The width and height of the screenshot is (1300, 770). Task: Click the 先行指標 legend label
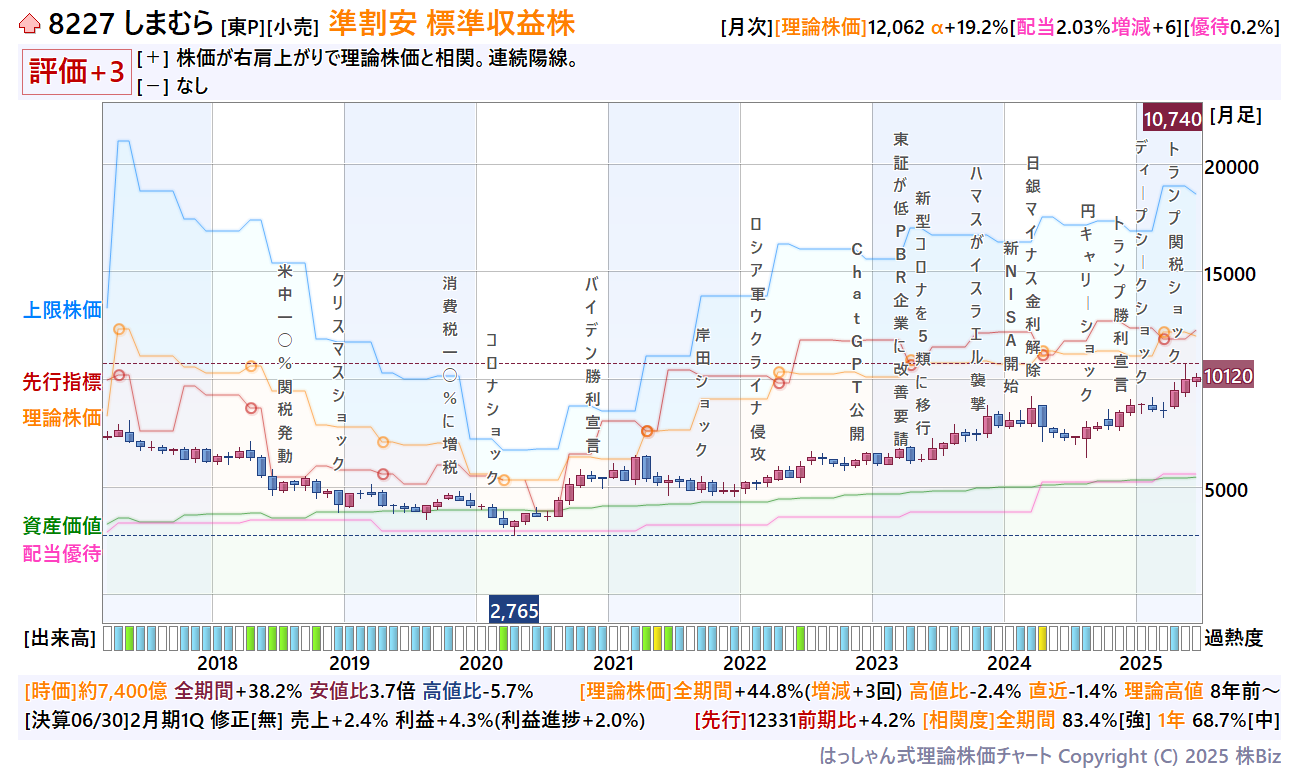tap(62, 381)
